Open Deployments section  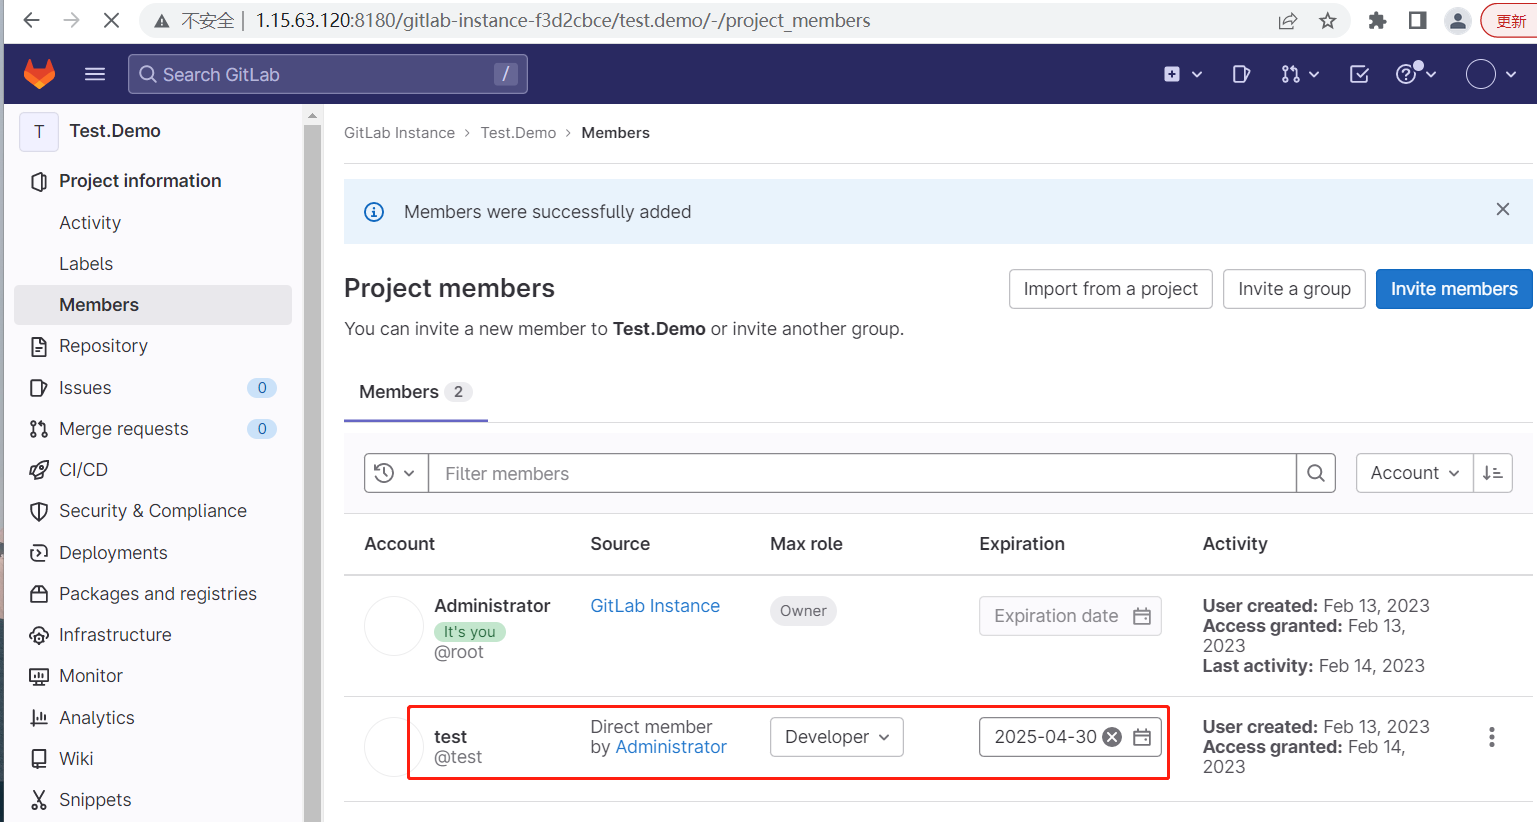coord(113,553)
